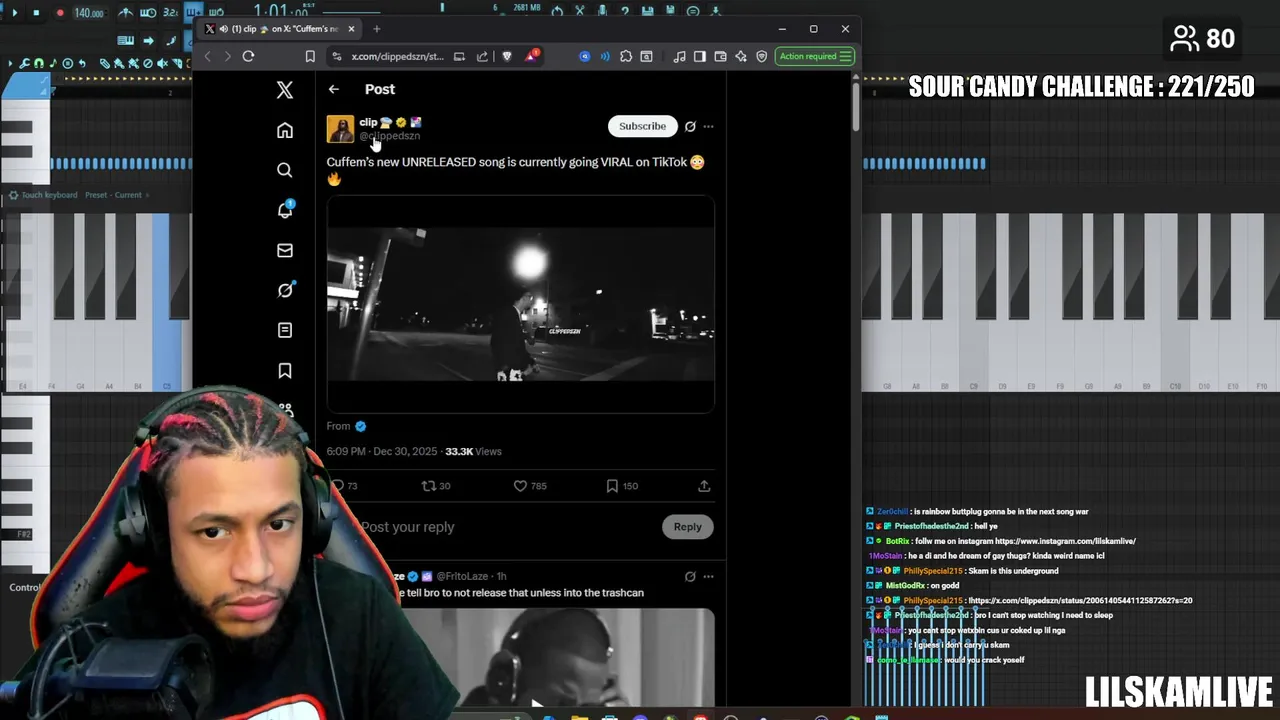Viewport: 1280px width, 720px height.
Task: Open more options on FritoLaze's reply
Action: point(708,577)
